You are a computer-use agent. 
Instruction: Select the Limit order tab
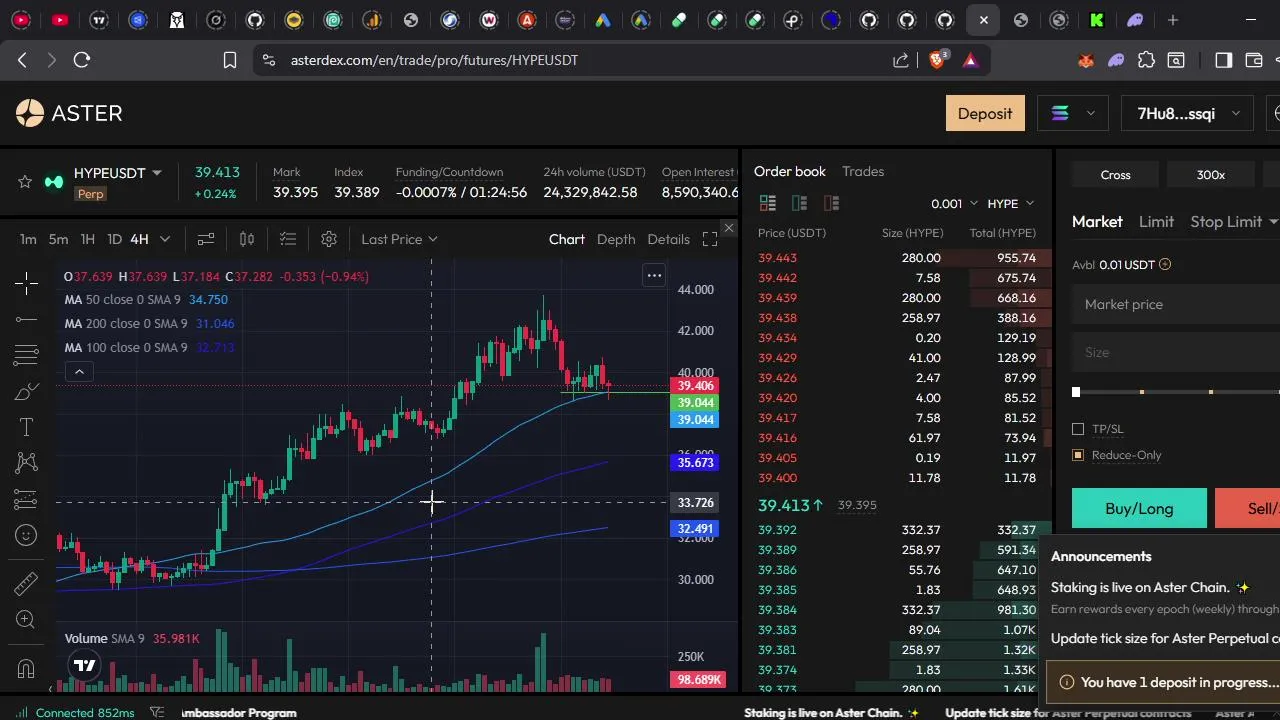click(1156, 221)
